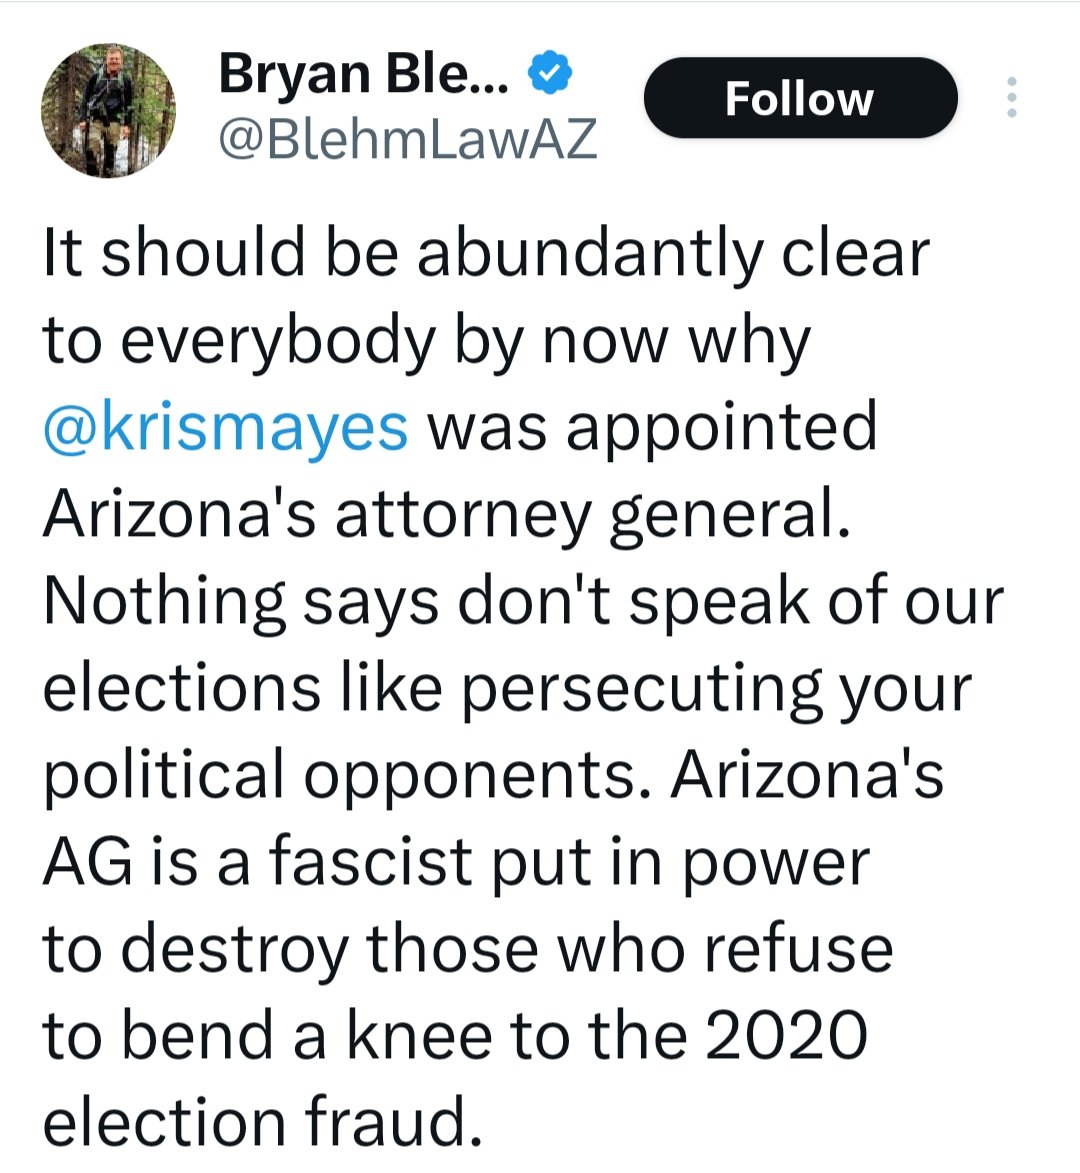This screenshot has height=1173, width=1080.
Task: Click the text 'to everybody by now why'
Action: pos(426,341)
